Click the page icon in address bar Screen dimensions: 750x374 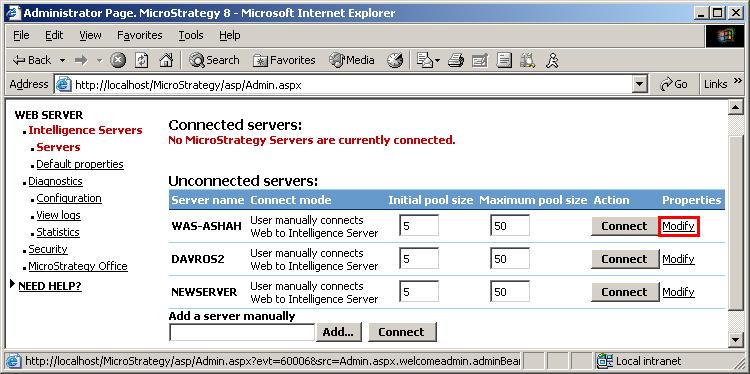coord(64,85)
